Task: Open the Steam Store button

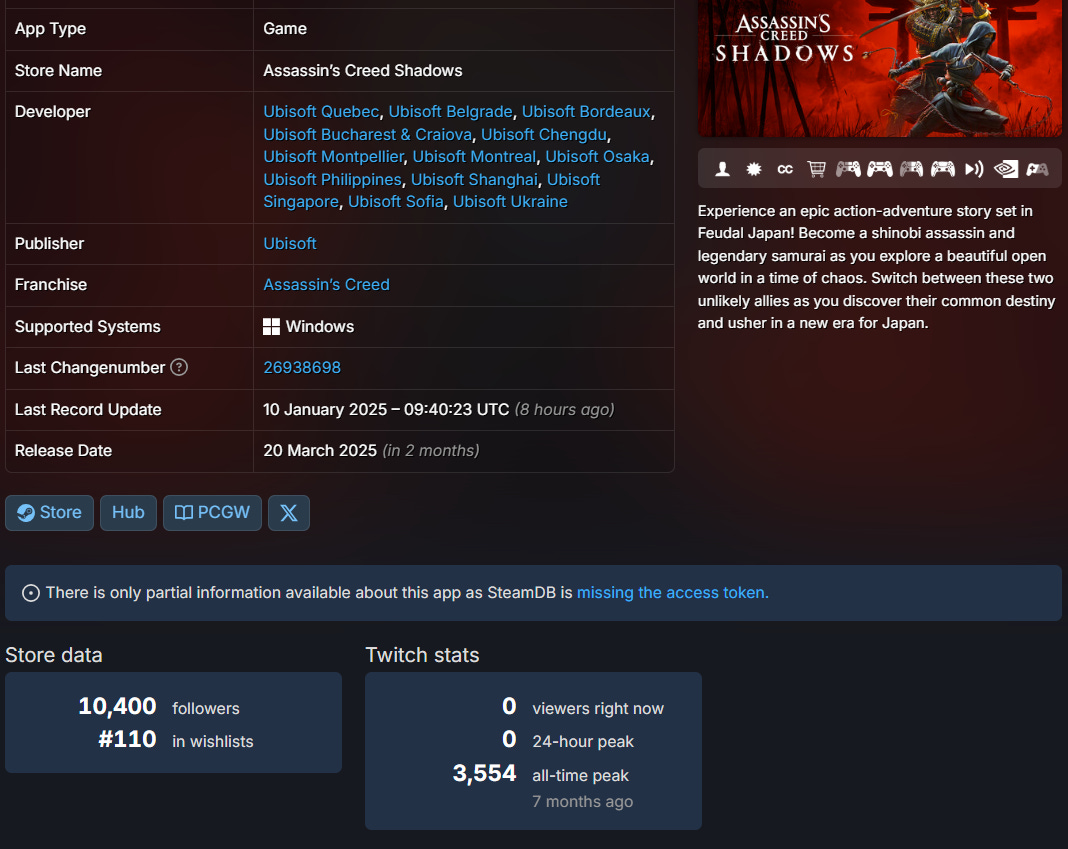Action: click(x=49, y=512)
